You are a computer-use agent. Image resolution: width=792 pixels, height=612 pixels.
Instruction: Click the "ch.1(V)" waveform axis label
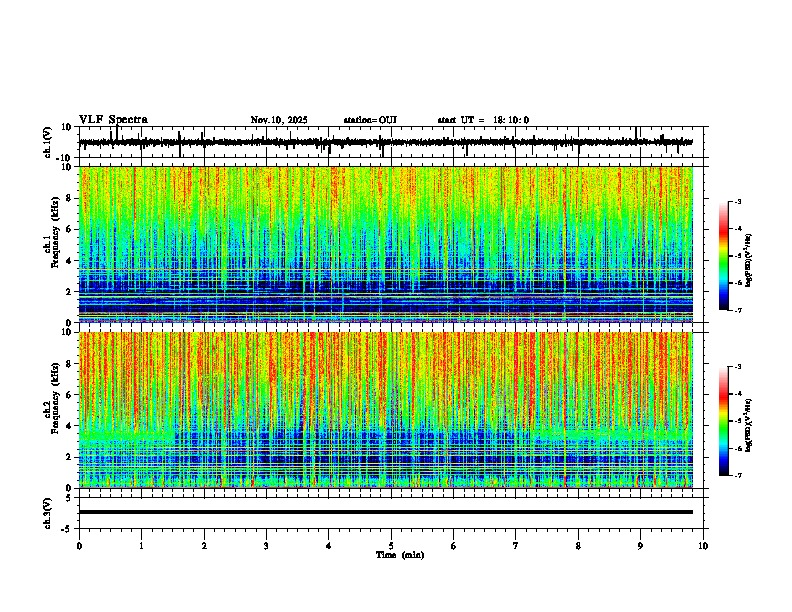(x=48, y=142)
